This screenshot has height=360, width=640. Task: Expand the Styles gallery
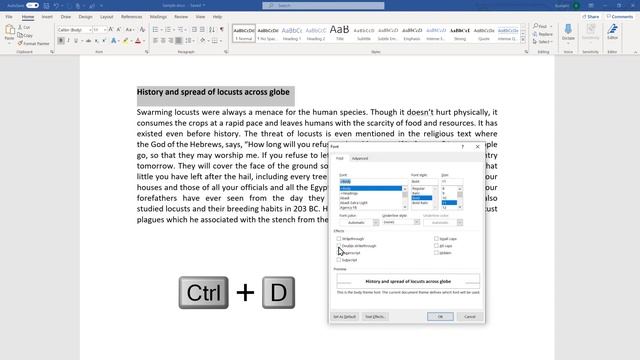click(x=523, y=40)
